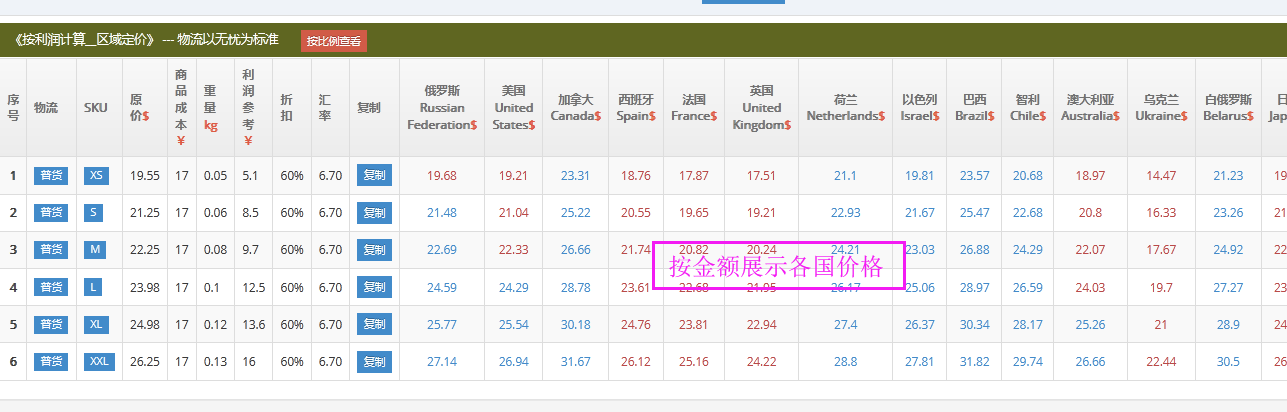The image size is (1287, 412).
Task: Click 复制 button in row 4
Action: tap(374, 287)
